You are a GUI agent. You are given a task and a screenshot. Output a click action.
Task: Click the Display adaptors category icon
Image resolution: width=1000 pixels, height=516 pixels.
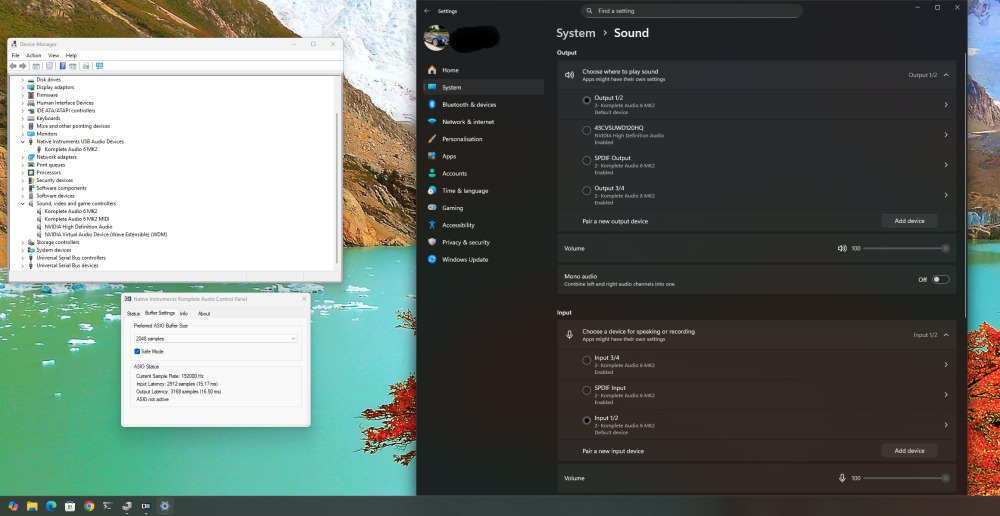31,87
